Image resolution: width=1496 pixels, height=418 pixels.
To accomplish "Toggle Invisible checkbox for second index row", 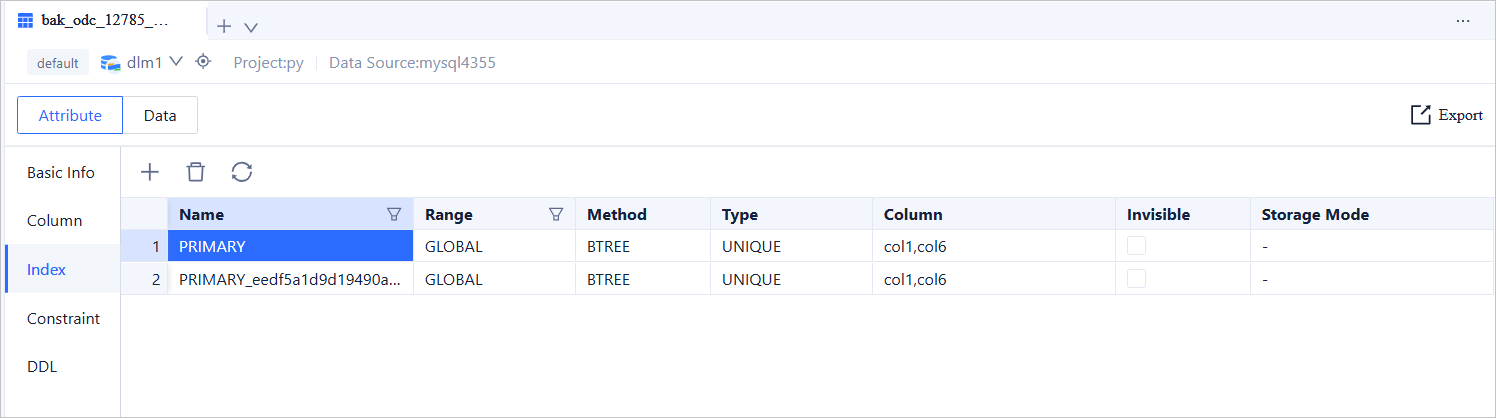I will [1136, 279].
